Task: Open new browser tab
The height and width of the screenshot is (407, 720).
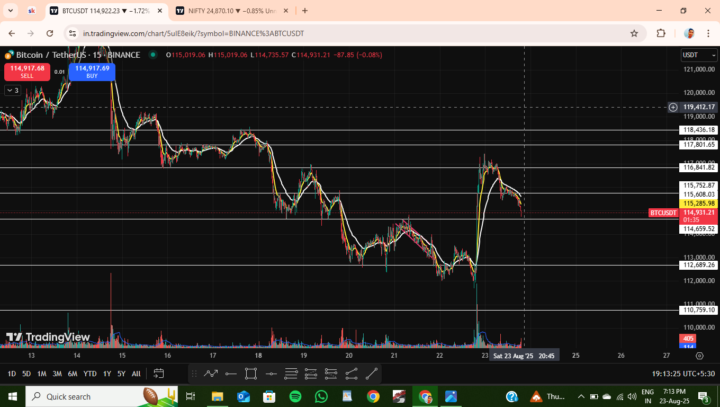Action: 305,11
